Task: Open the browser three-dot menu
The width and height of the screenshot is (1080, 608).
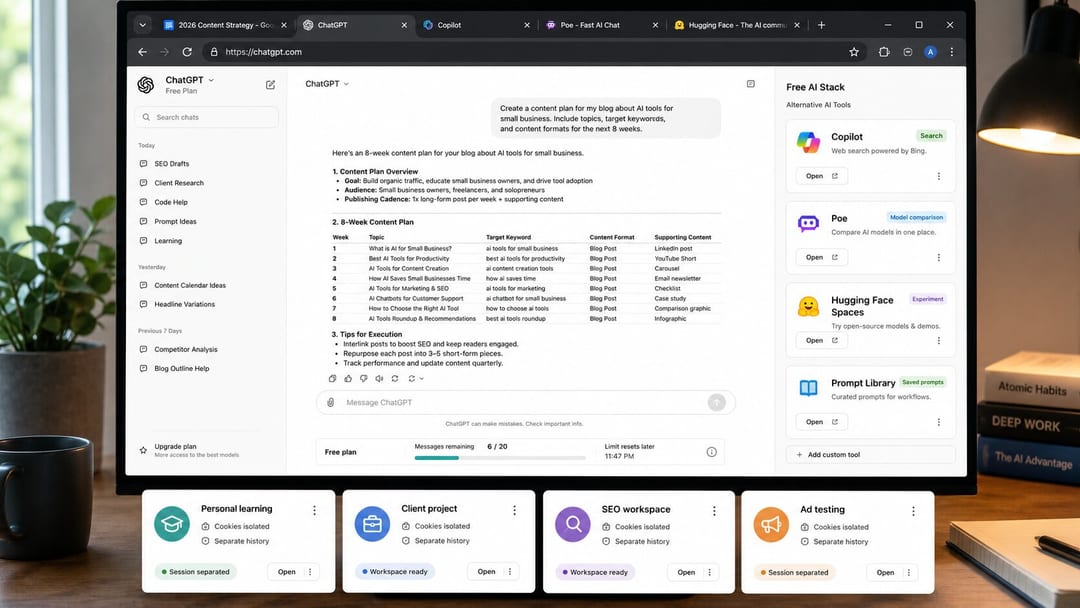Action: (952, 52)
